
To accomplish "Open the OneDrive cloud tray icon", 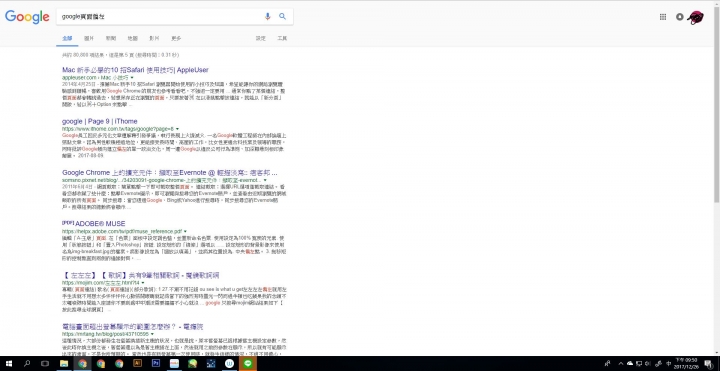I will (630, 364).
